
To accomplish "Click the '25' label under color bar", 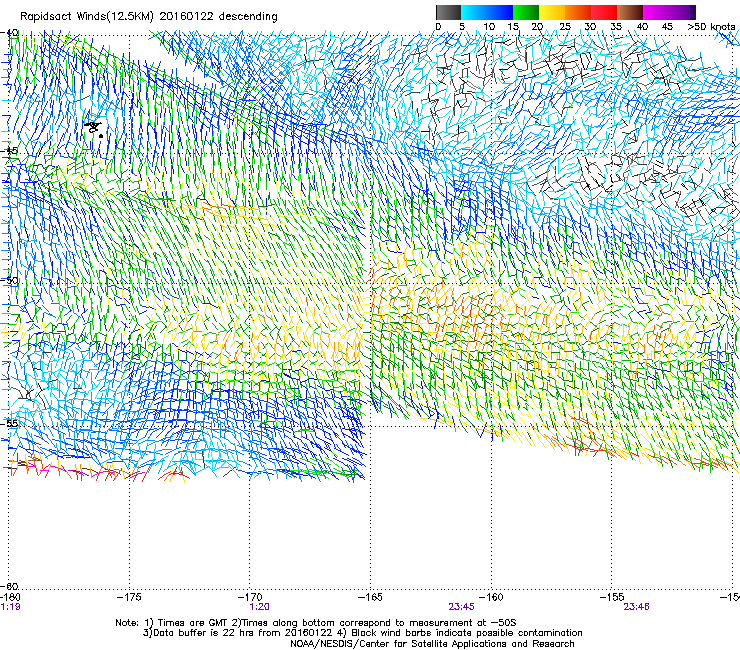I will pos(565,27).
